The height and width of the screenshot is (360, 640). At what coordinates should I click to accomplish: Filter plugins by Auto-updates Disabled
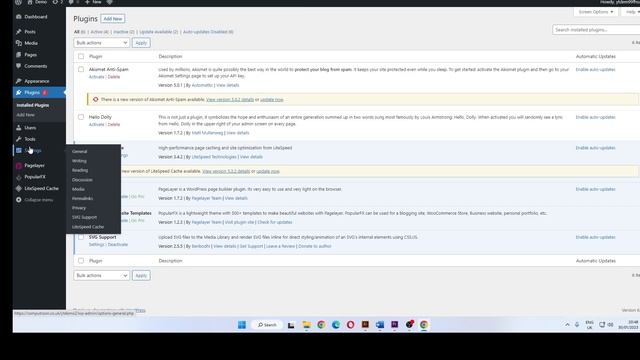tap(208, 32)
